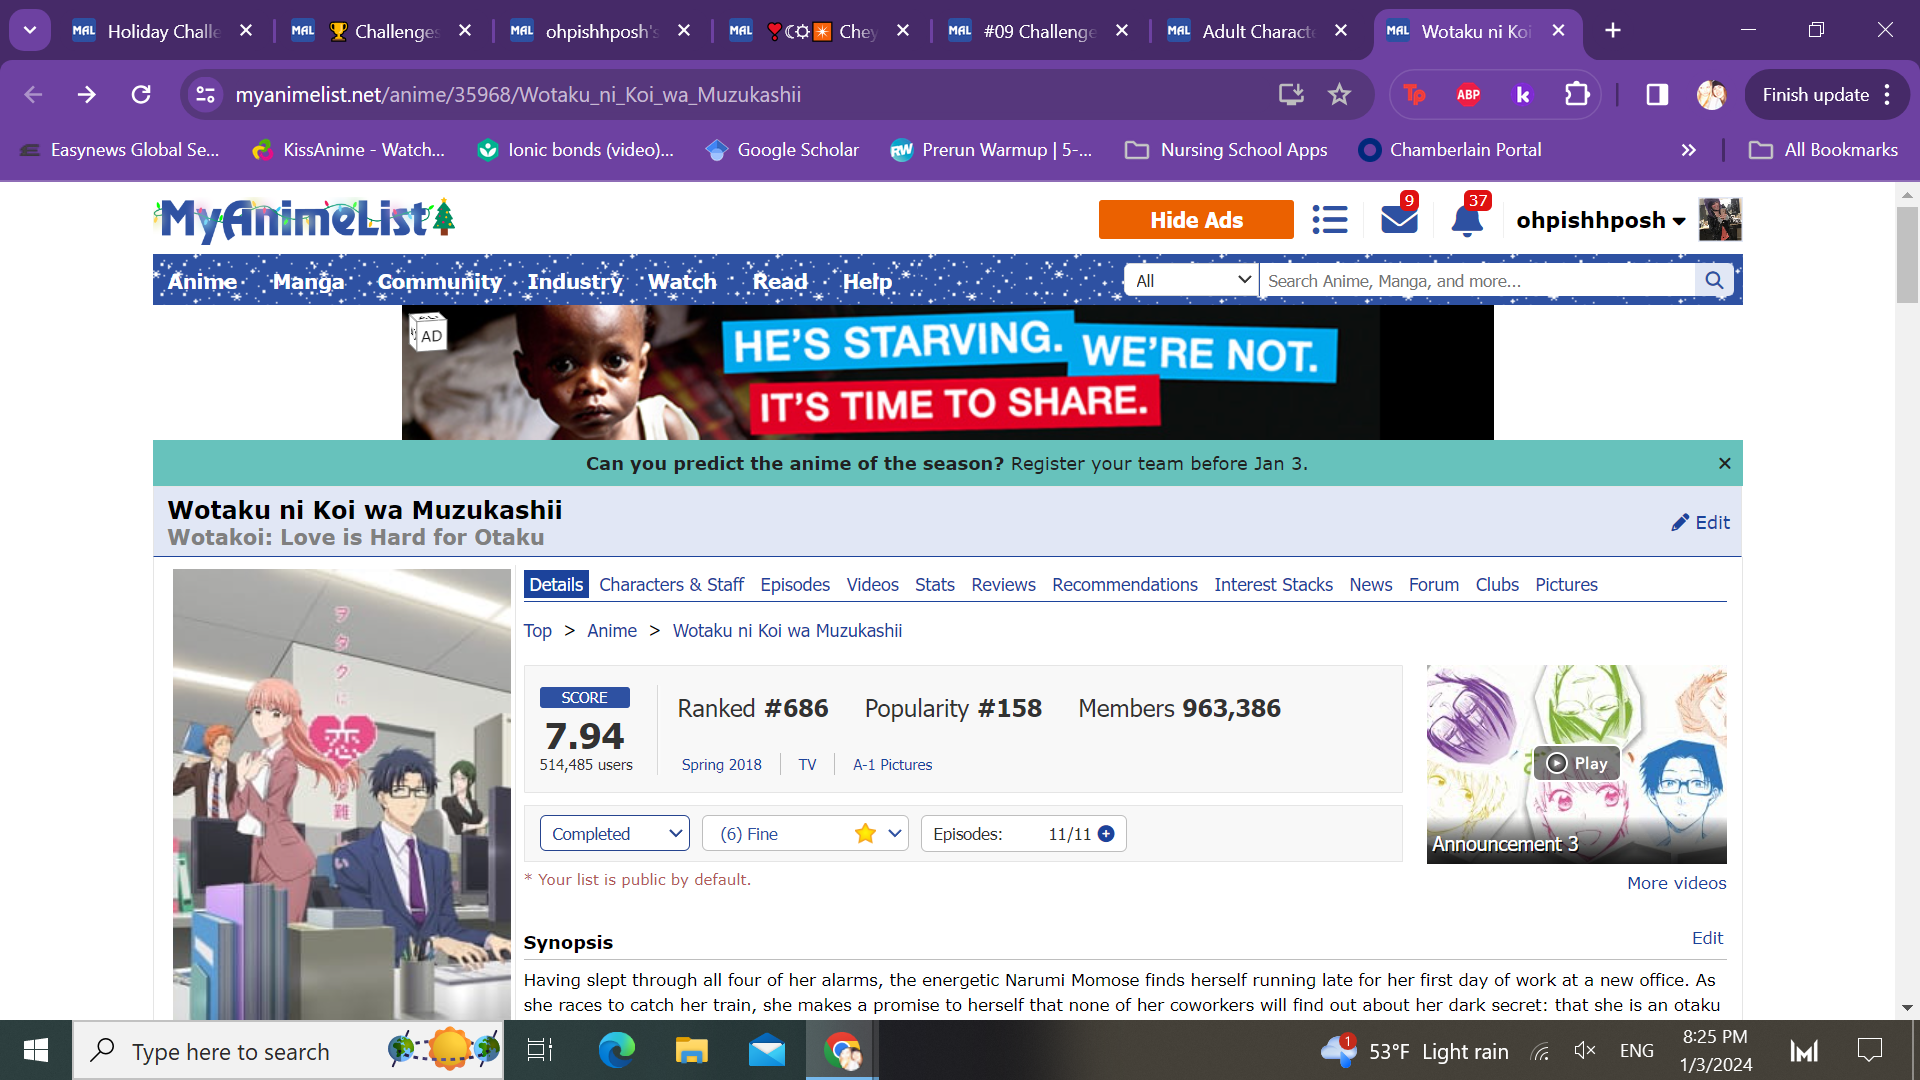Expand the Completed status dropdown
The width and height of the screenshot is (1920, 1080).
coord(614,834)
